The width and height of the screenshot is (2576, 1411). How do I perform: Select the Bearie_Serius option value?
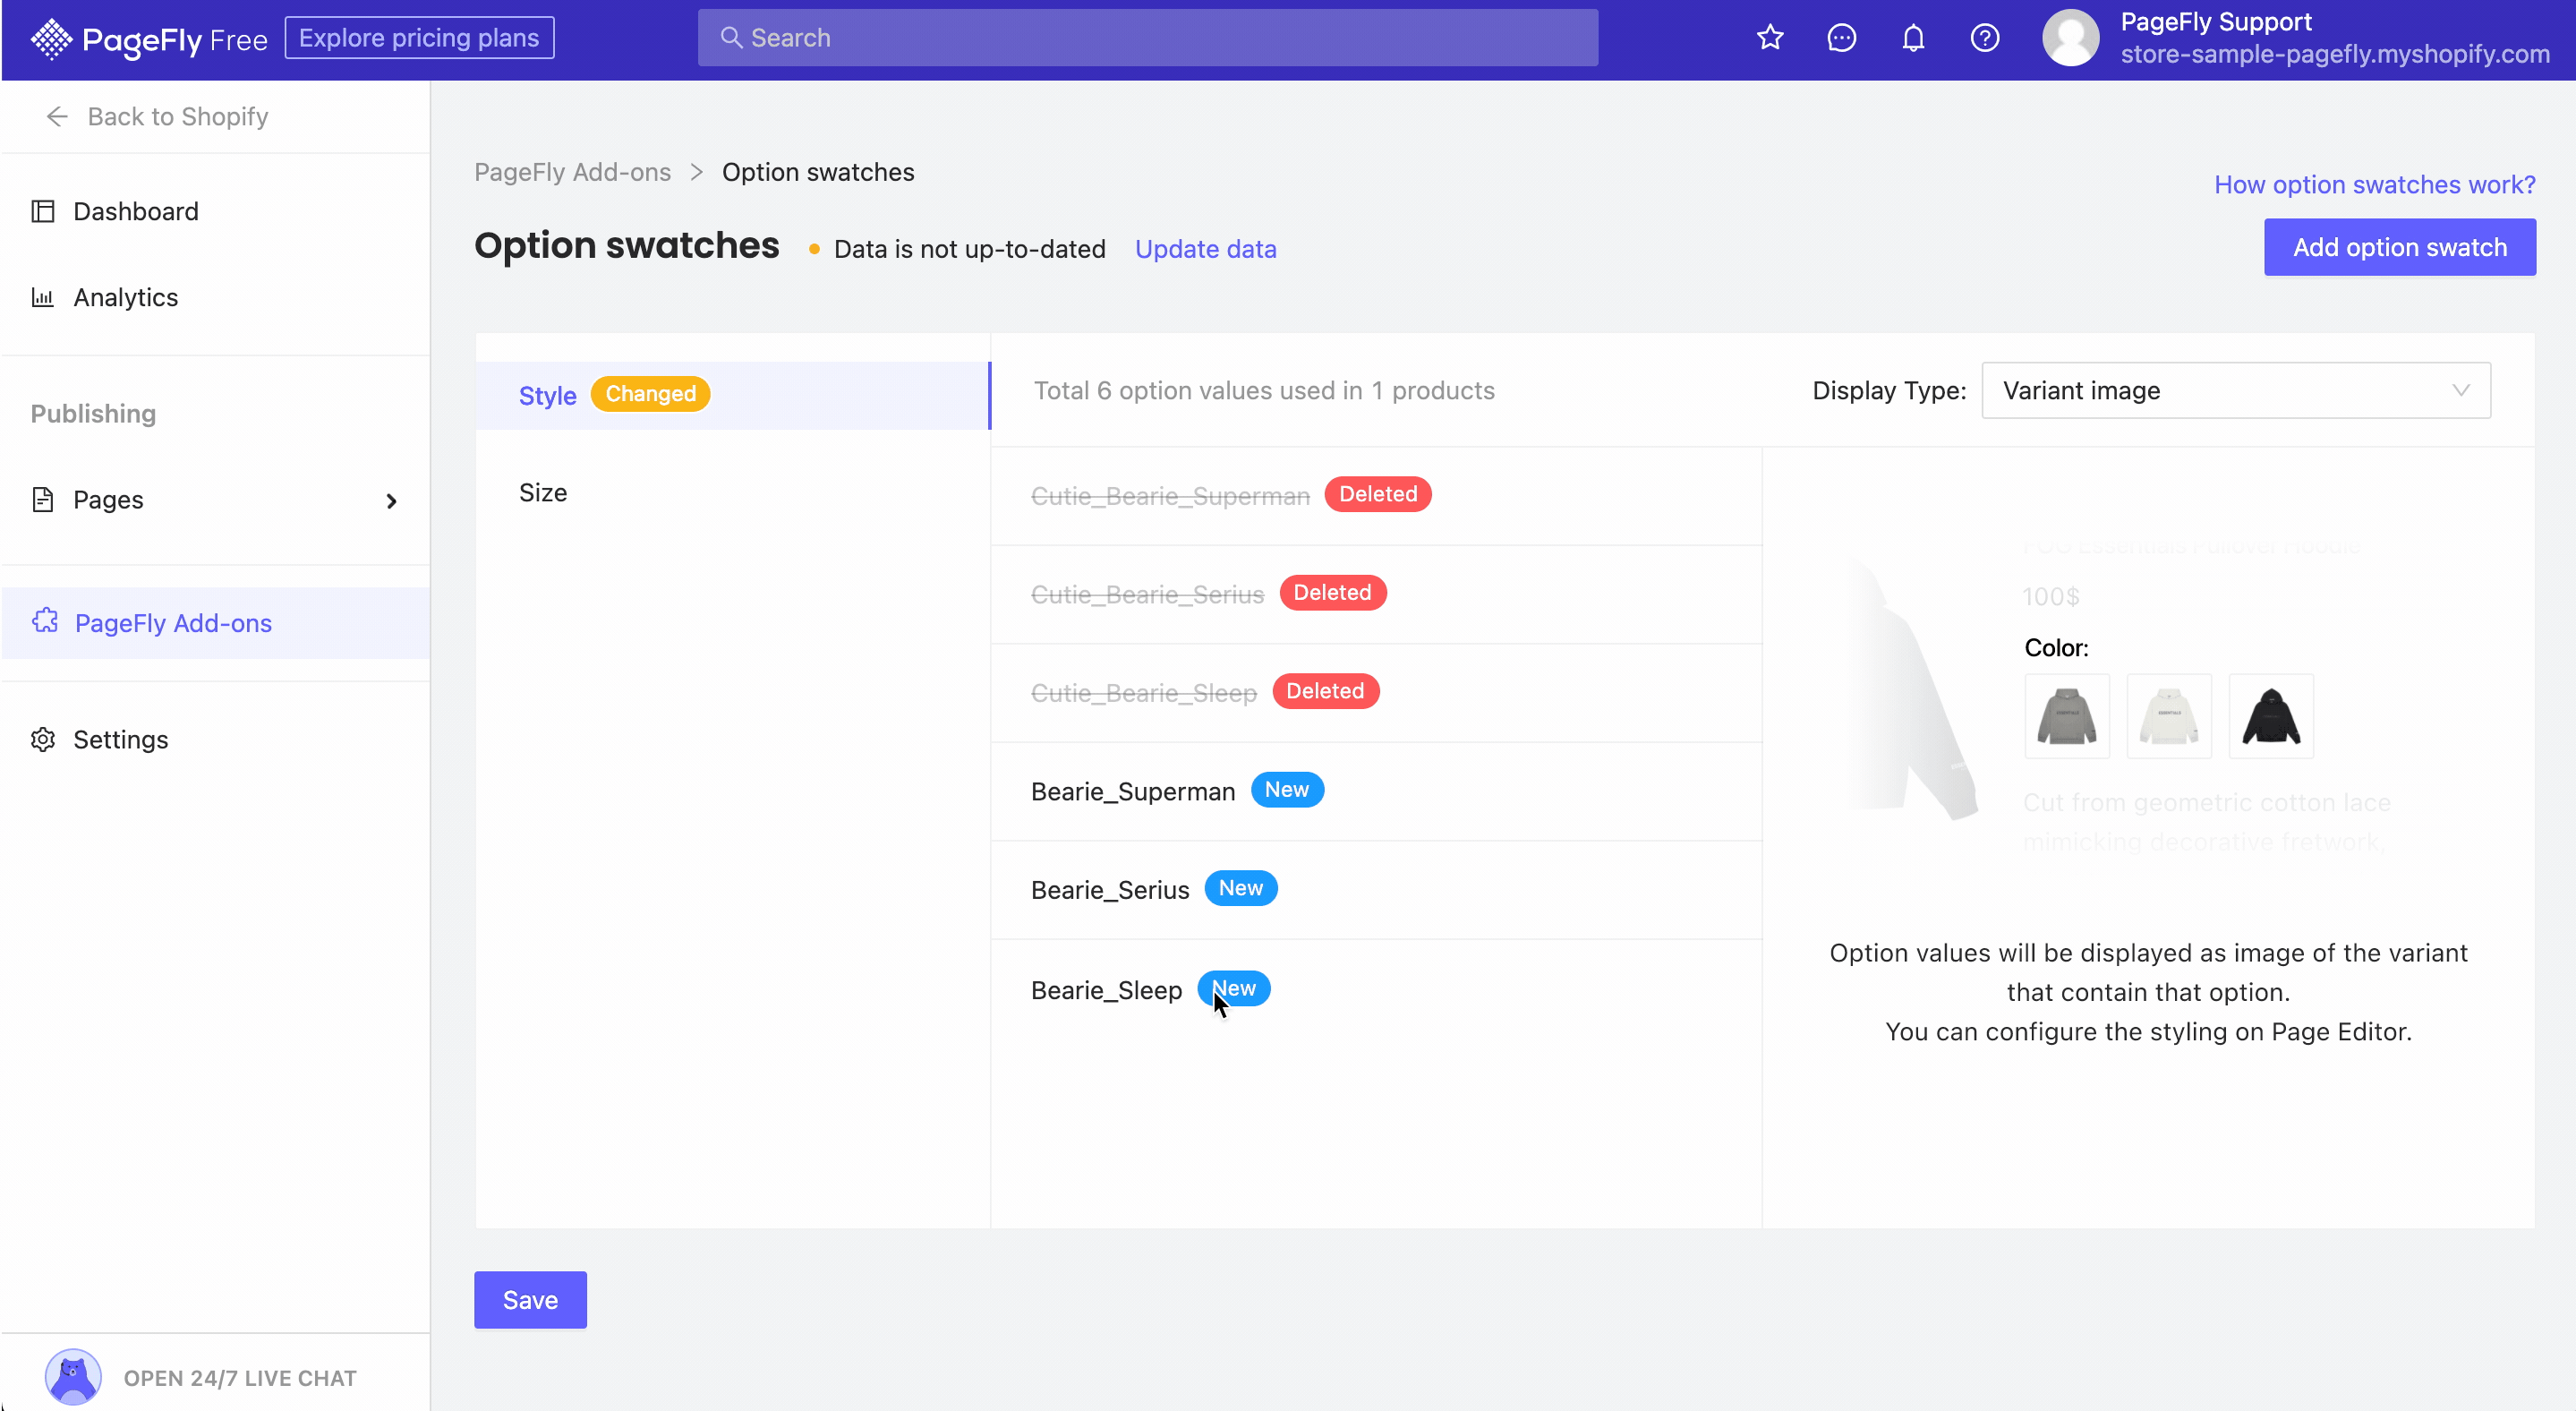point(1375,889)
